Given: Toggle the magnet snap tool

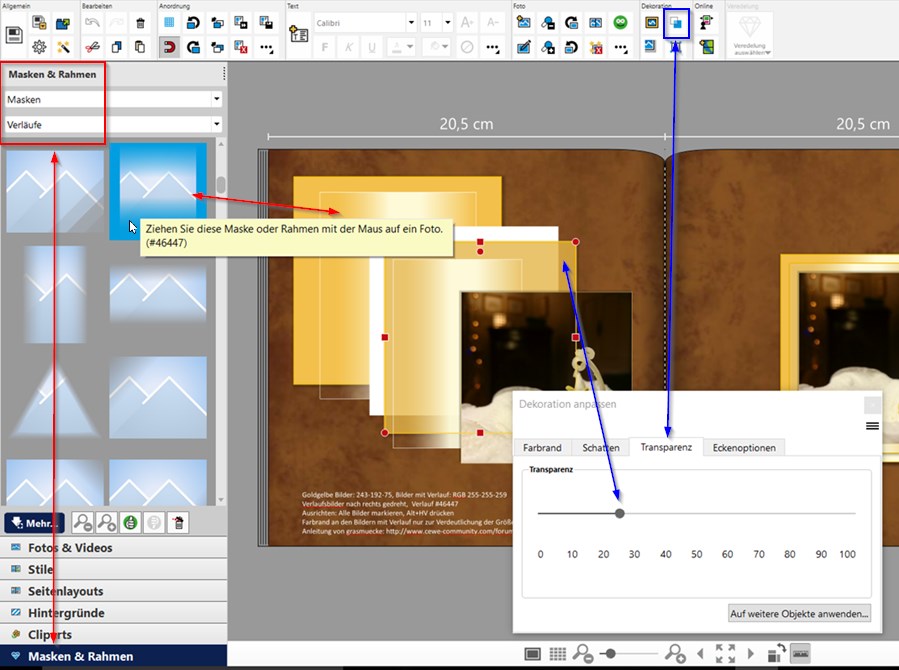Looking at the screenshot, I should (x=168, y=46).
